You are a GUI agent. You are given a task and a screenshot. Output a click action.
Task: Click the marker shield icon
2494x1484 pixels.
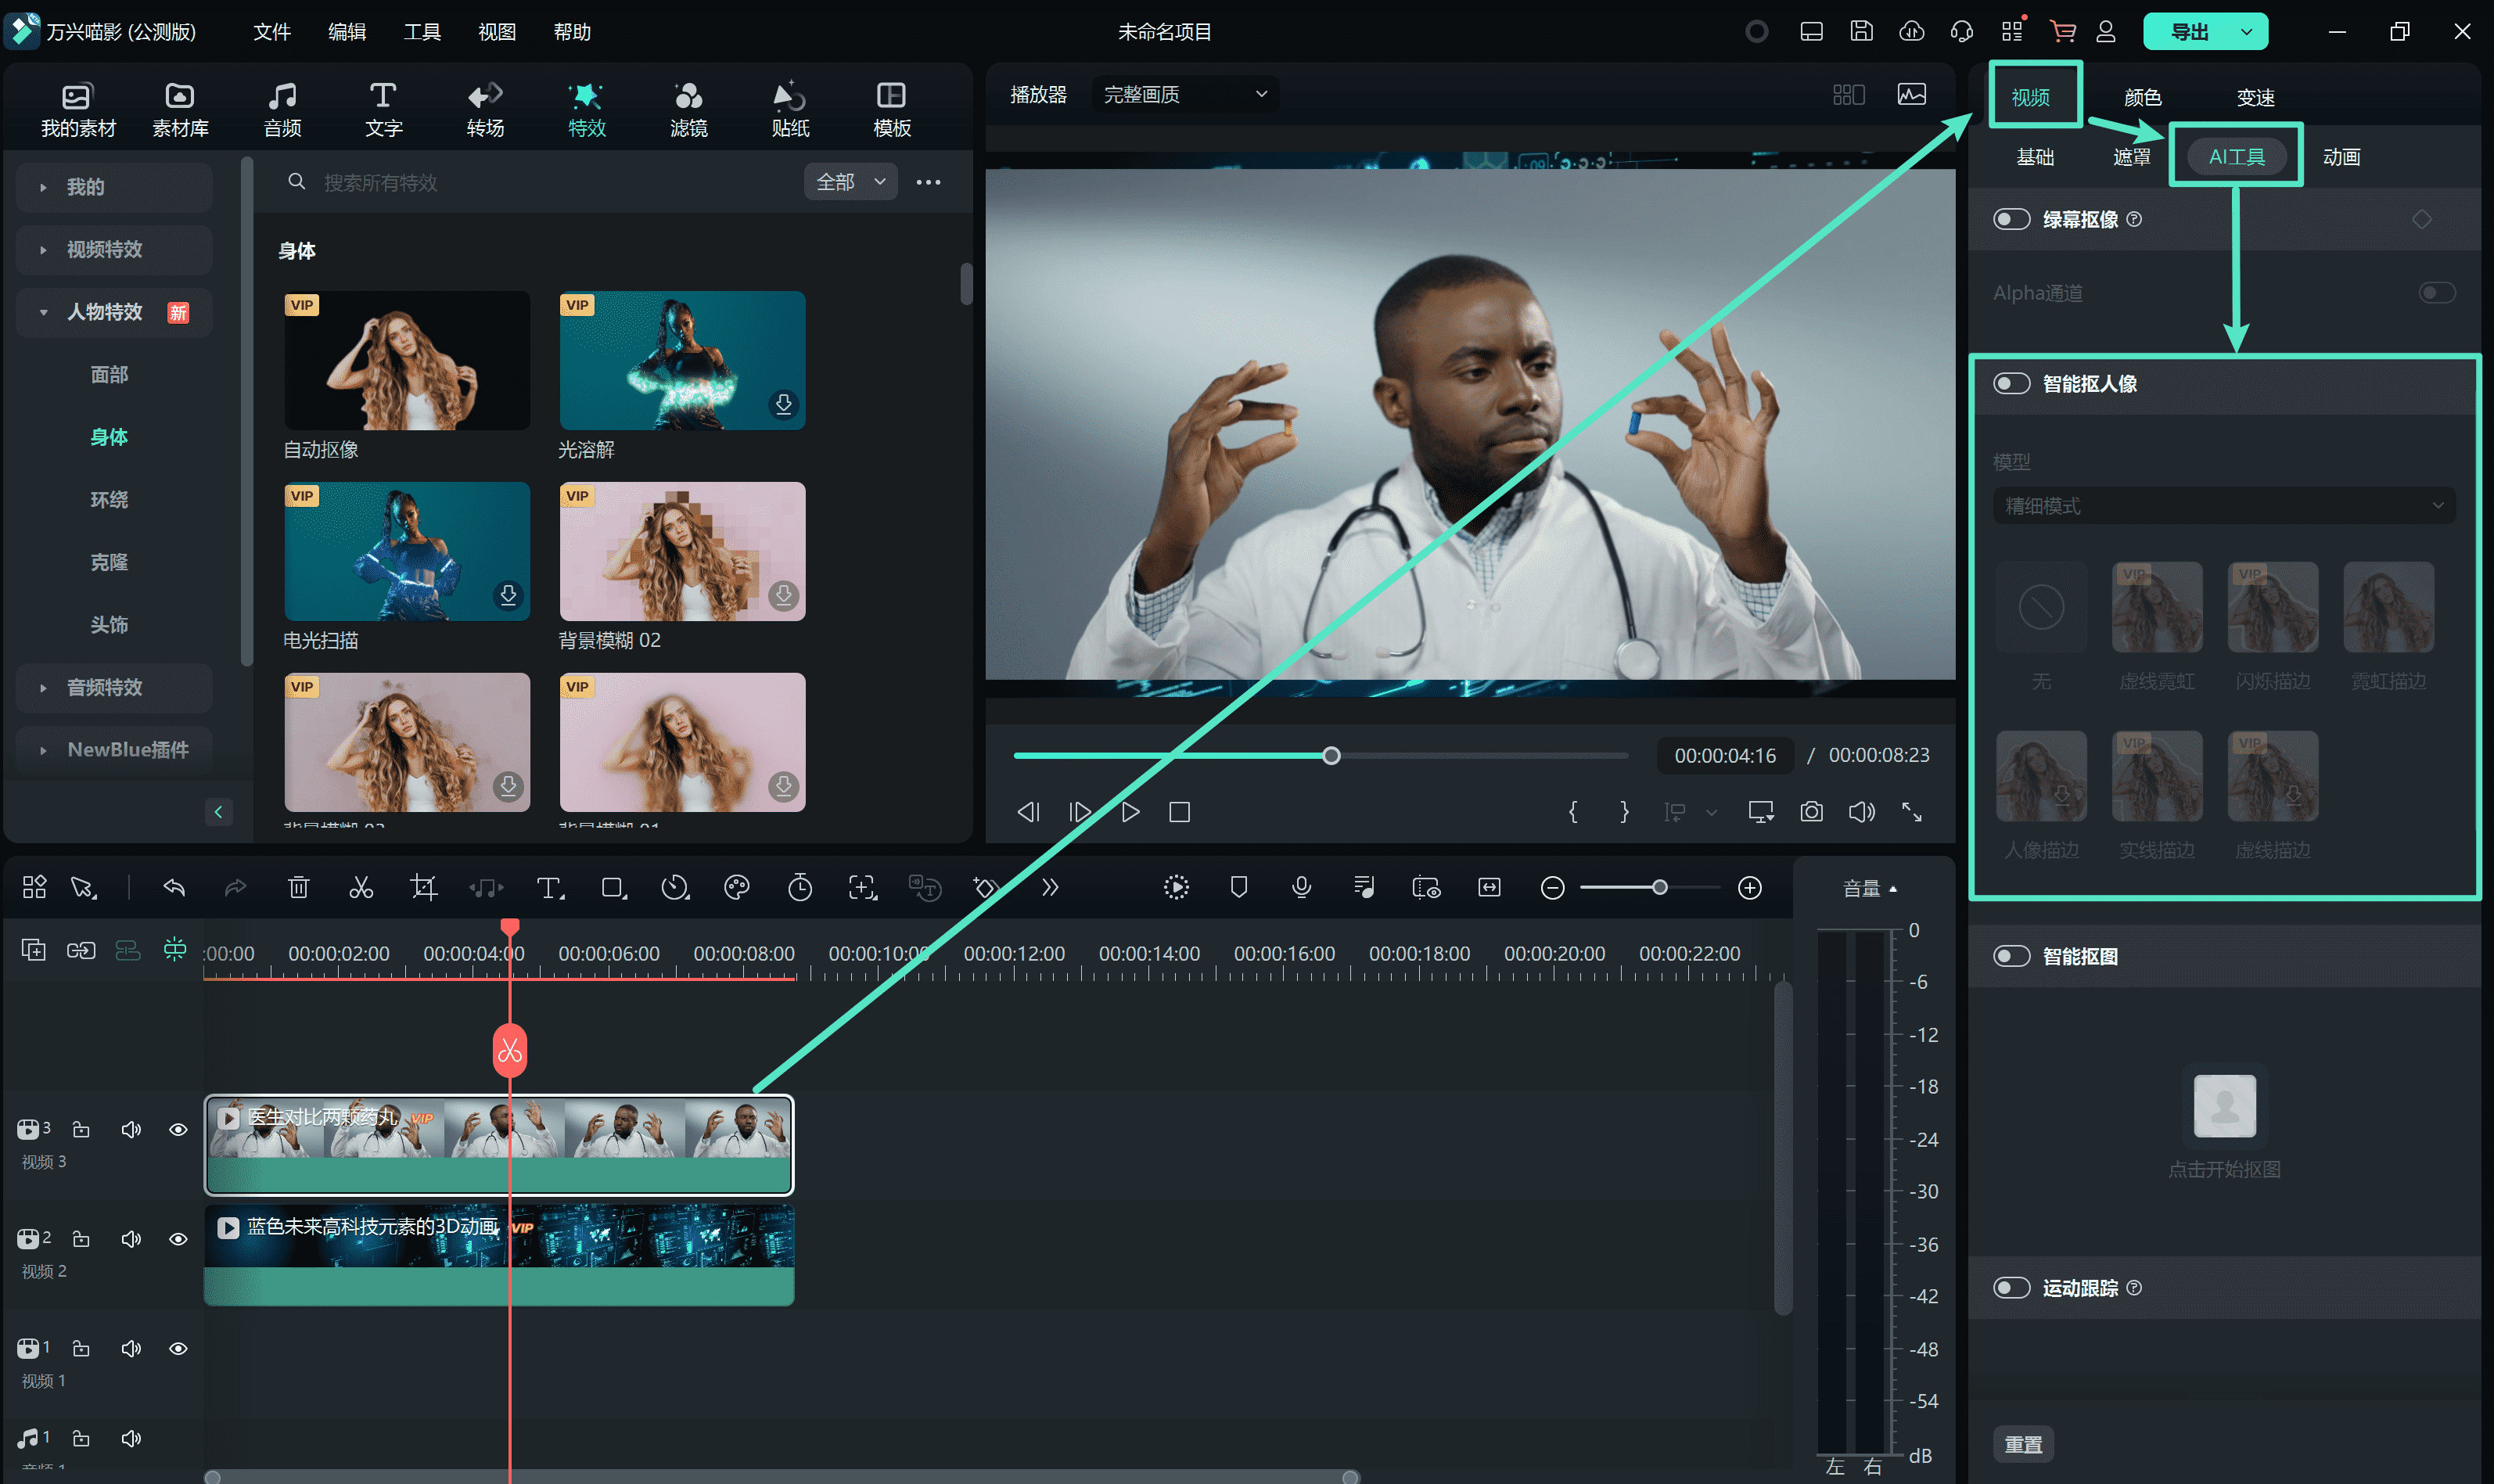pos(1239,887)
